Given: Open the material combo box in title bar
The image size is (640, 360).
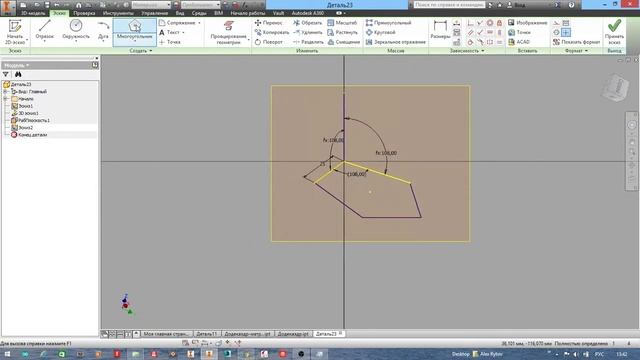Looking at the screenshot, I should tap(151, 5).
